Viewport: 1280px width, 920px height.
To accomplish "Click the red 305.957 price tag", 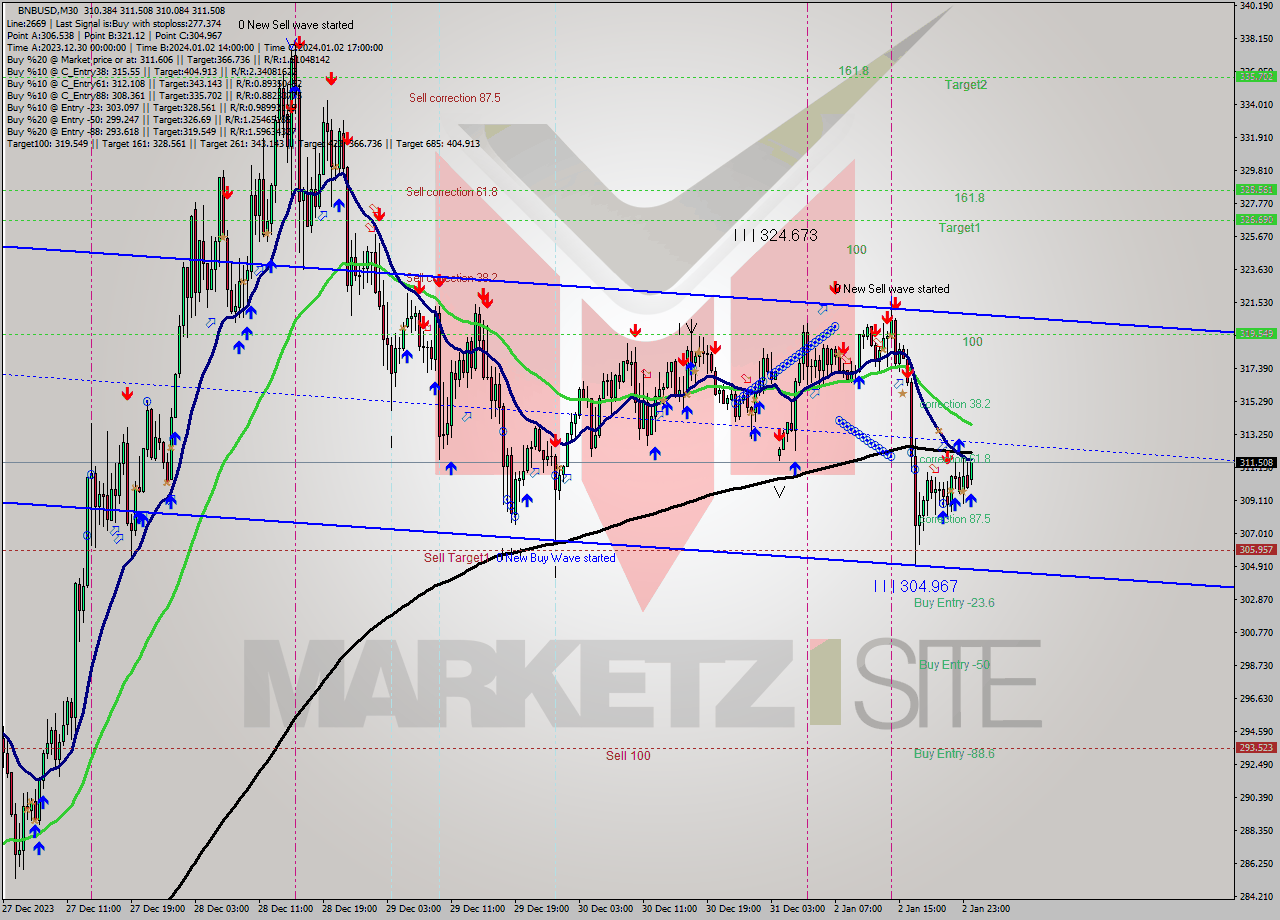I will [x=1256, y=550].
